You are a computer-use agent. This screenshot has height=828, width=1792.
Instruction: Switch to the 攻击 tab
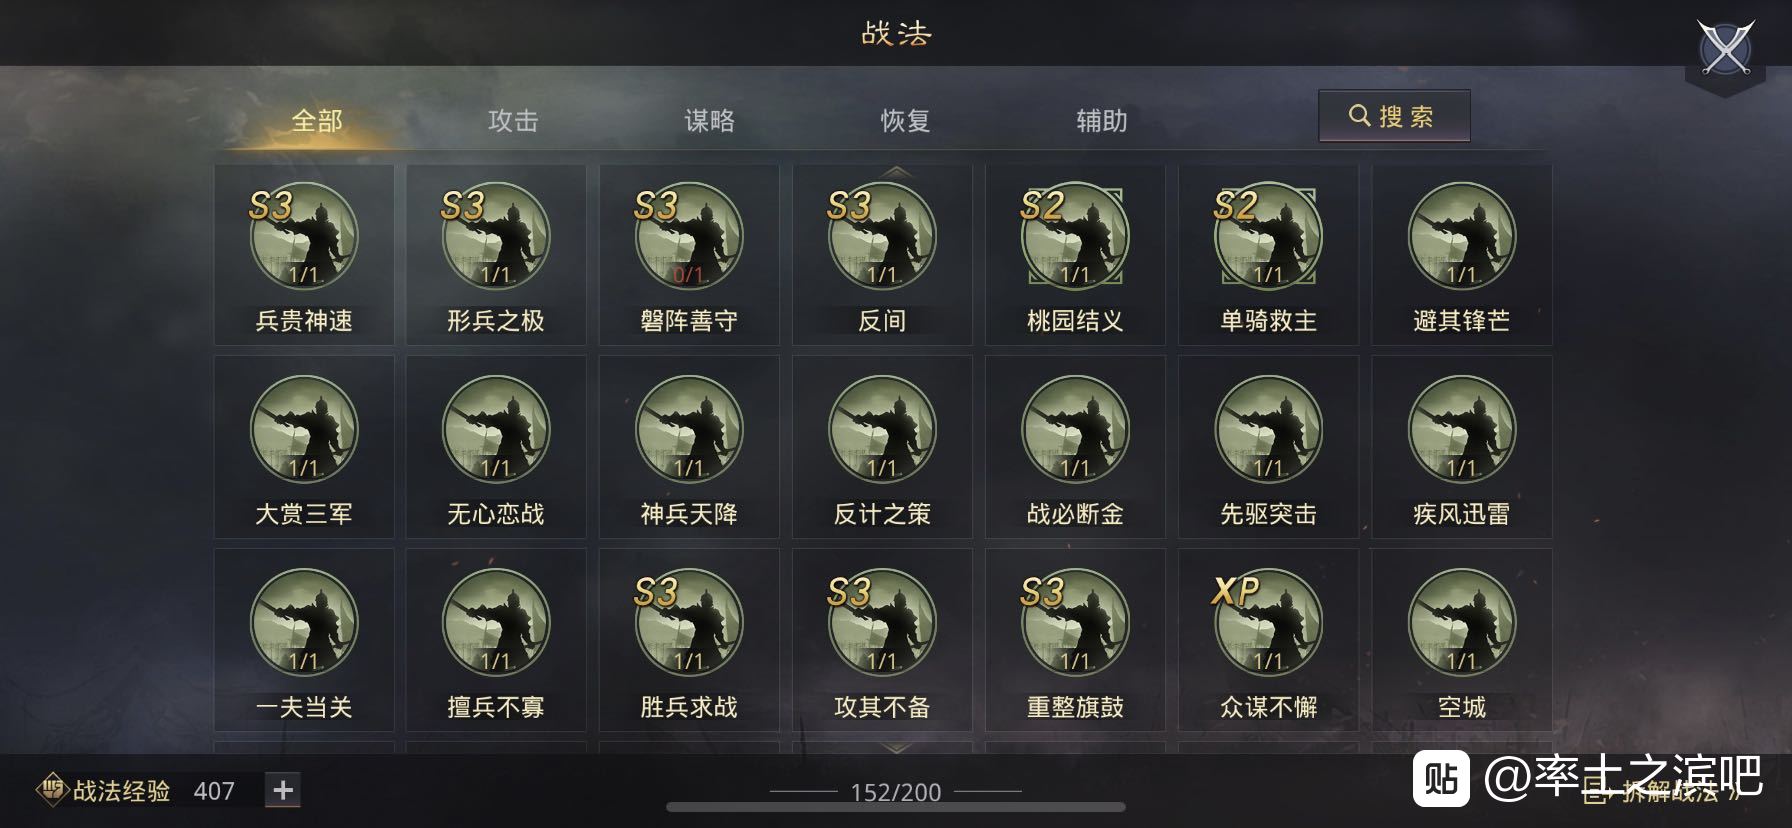513,121
